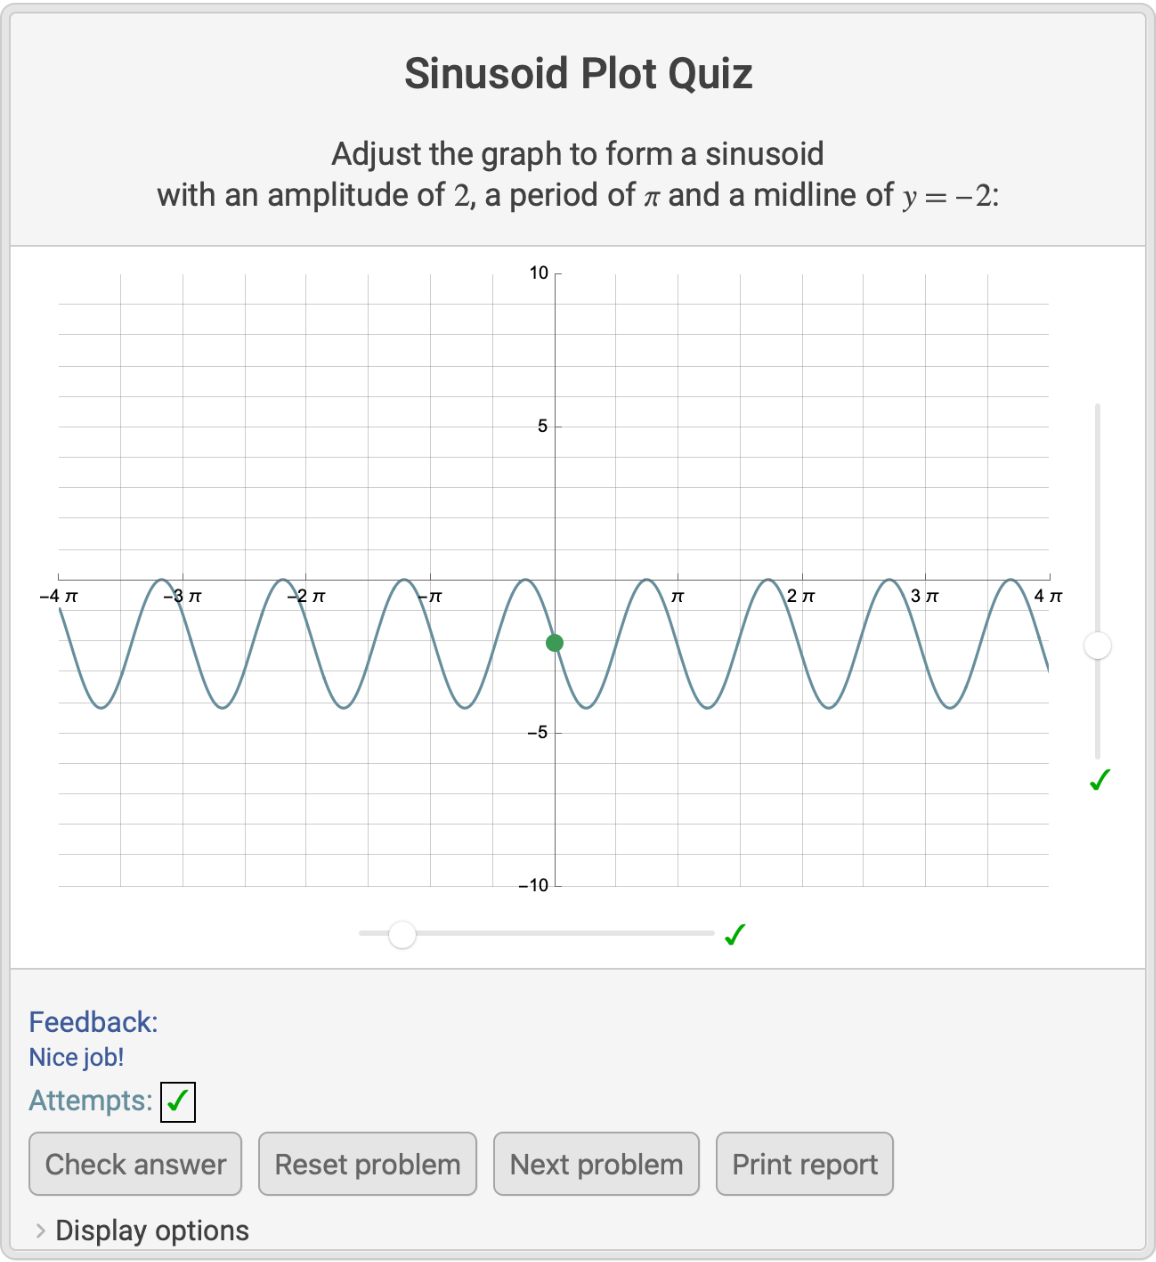Screen dimensions: 1156x1262
Task: Click the green point on the sinusoid
Action: (555, 643)
